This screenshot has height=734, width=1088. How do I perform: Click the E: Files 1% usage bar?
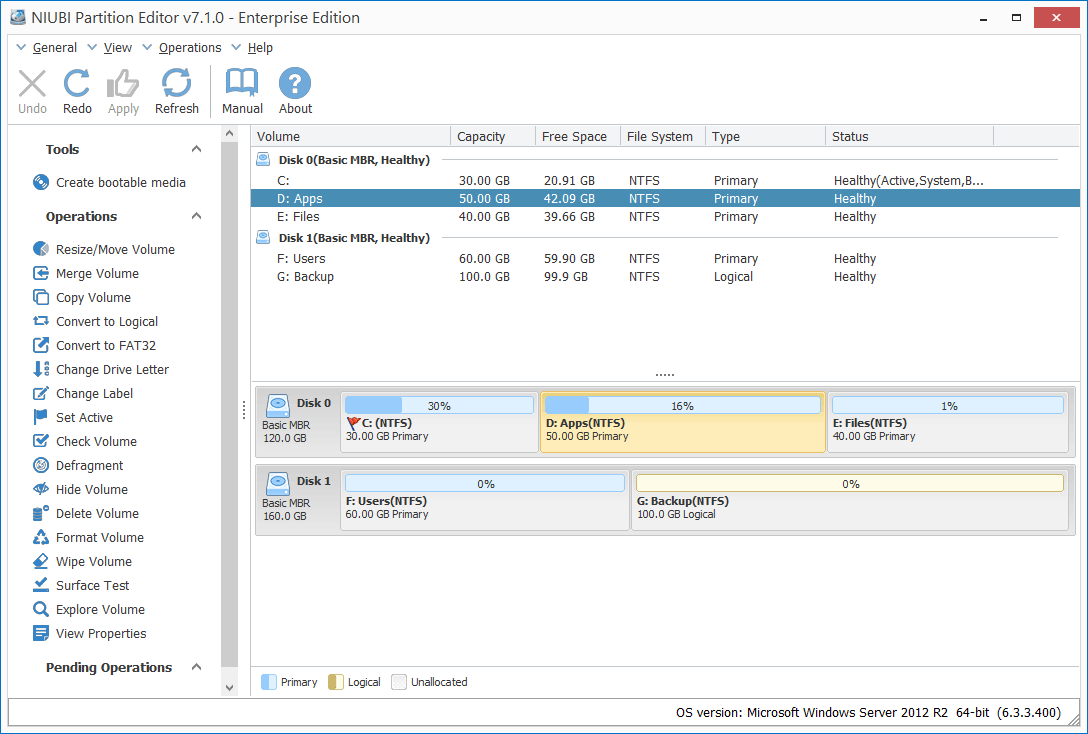pyautogui.click(x=948, y=405)
